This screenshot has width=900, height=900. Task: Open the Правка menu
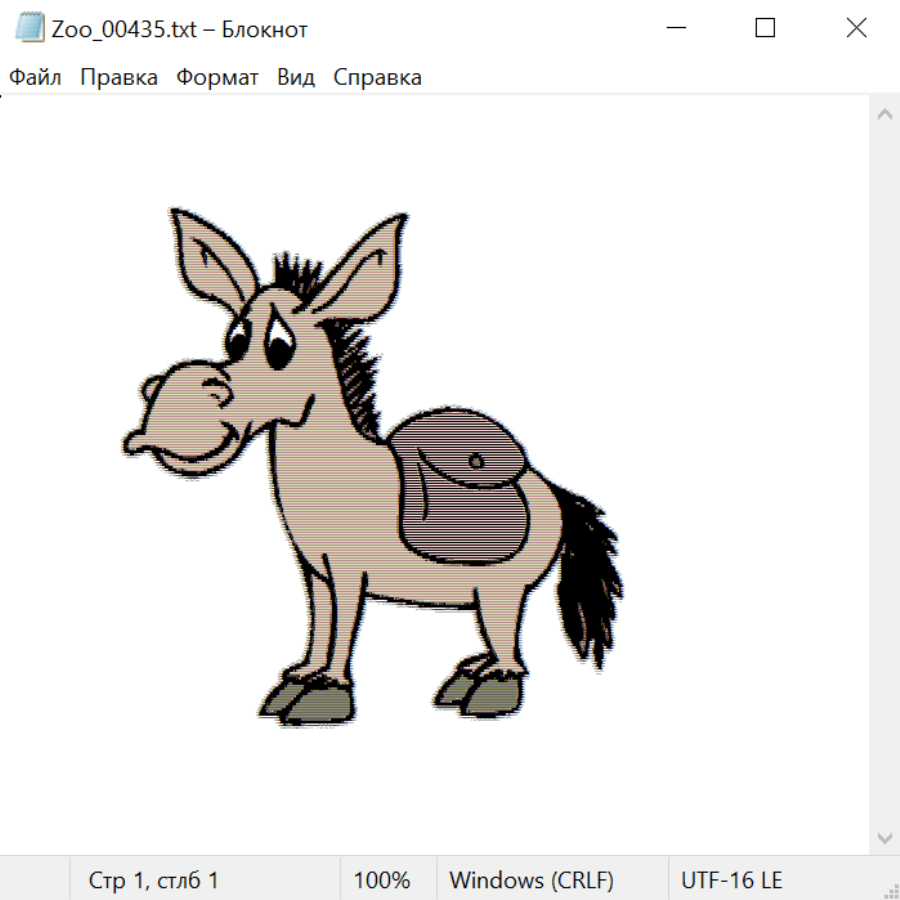[x=119, y=78]
